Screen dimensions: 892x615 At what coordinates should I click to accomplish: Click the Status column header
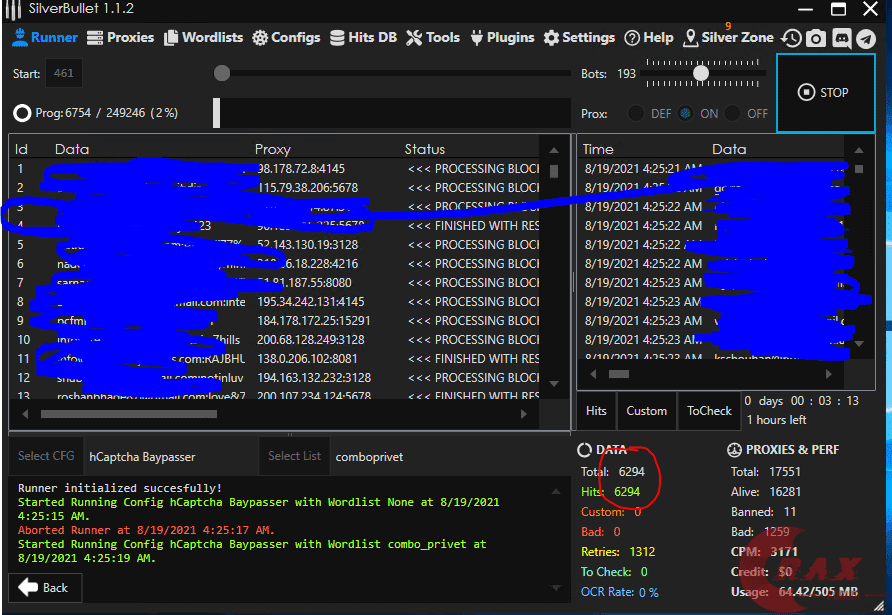point(424,149)
